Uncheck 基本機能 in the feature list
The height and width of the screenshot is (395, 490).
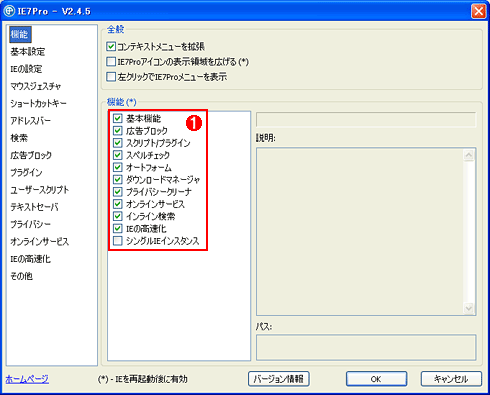[x=117, y=118]
